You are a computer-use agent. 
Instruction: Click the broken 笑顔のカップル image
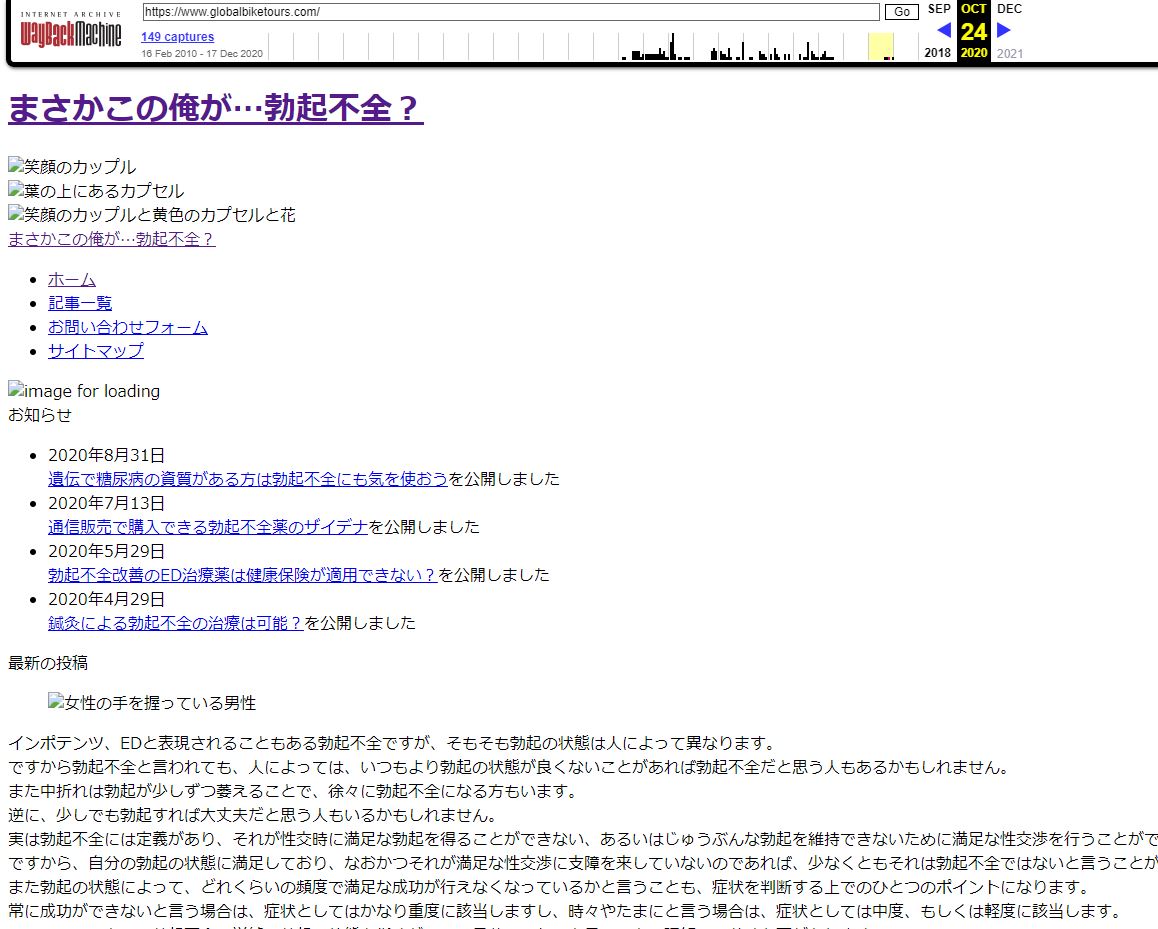point(72,167)
